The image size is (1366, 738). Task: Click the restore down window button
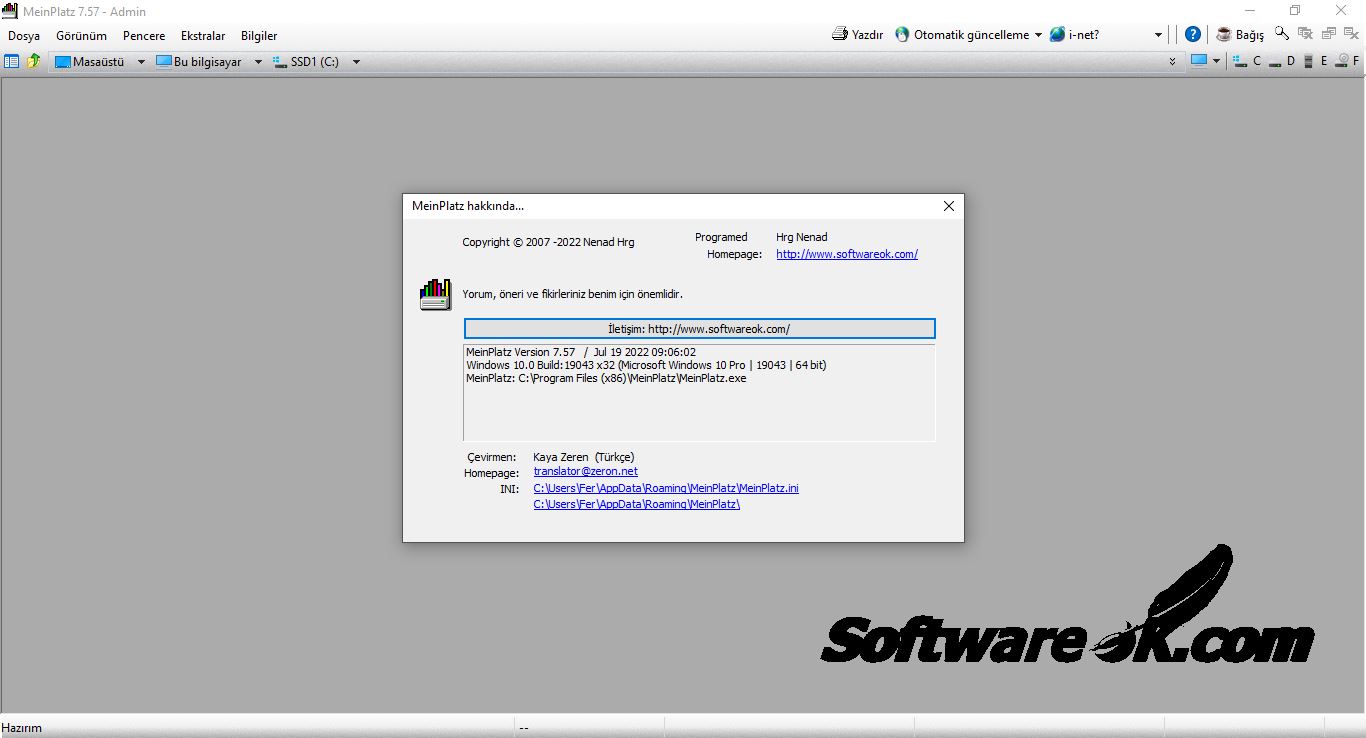tap(1295, 11)
